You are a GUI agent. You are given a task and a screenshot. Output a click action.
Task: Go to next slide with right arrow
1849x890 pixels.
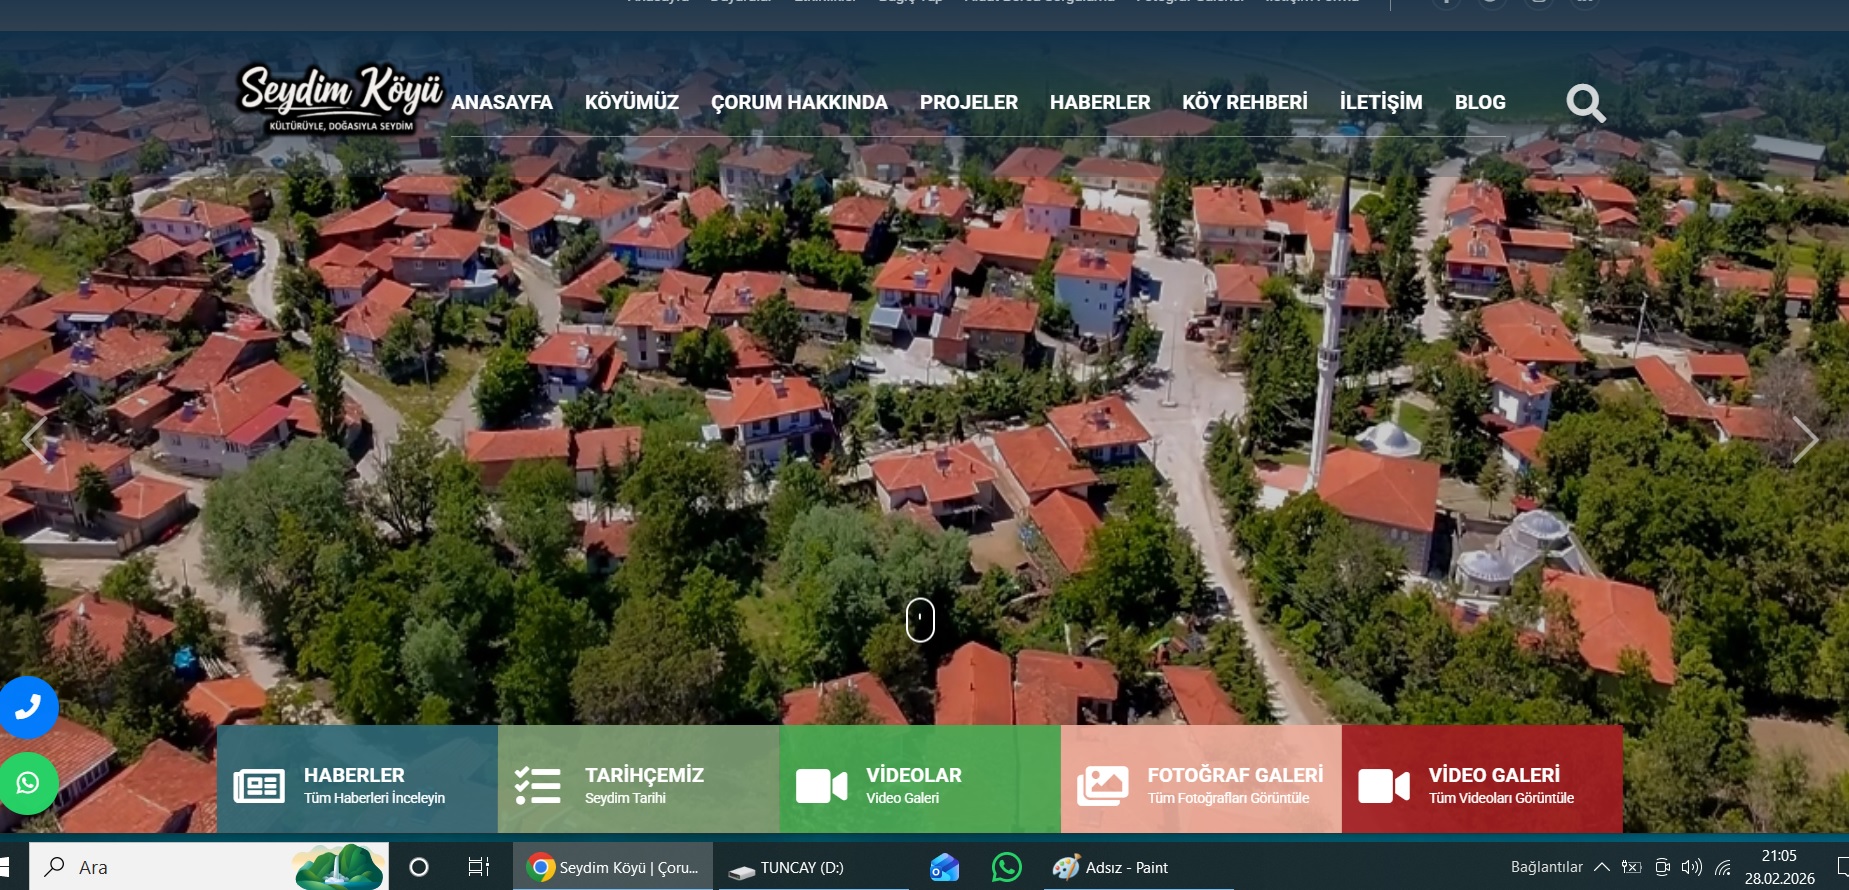(x=1804, y=439)
